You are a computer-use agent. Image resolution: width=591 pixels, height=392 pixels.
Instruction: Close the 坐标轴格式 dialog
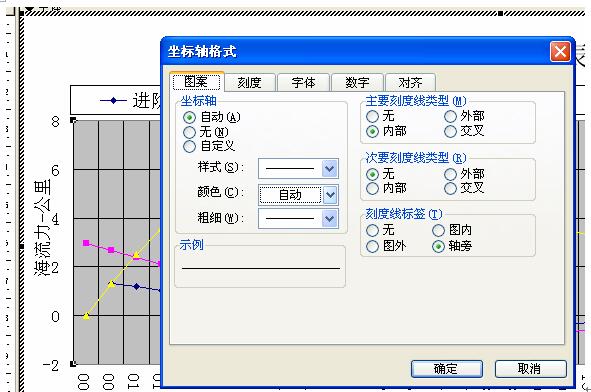560,51
